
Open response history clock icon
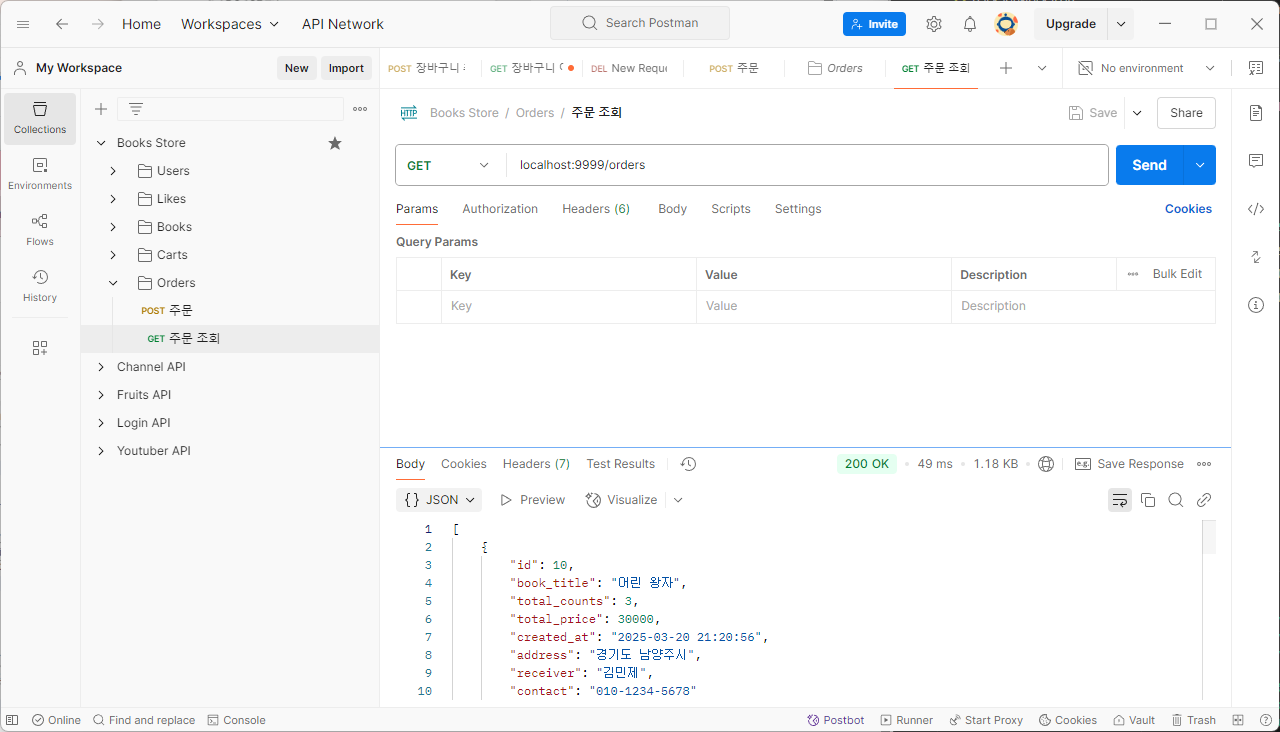tap(688, 464)
